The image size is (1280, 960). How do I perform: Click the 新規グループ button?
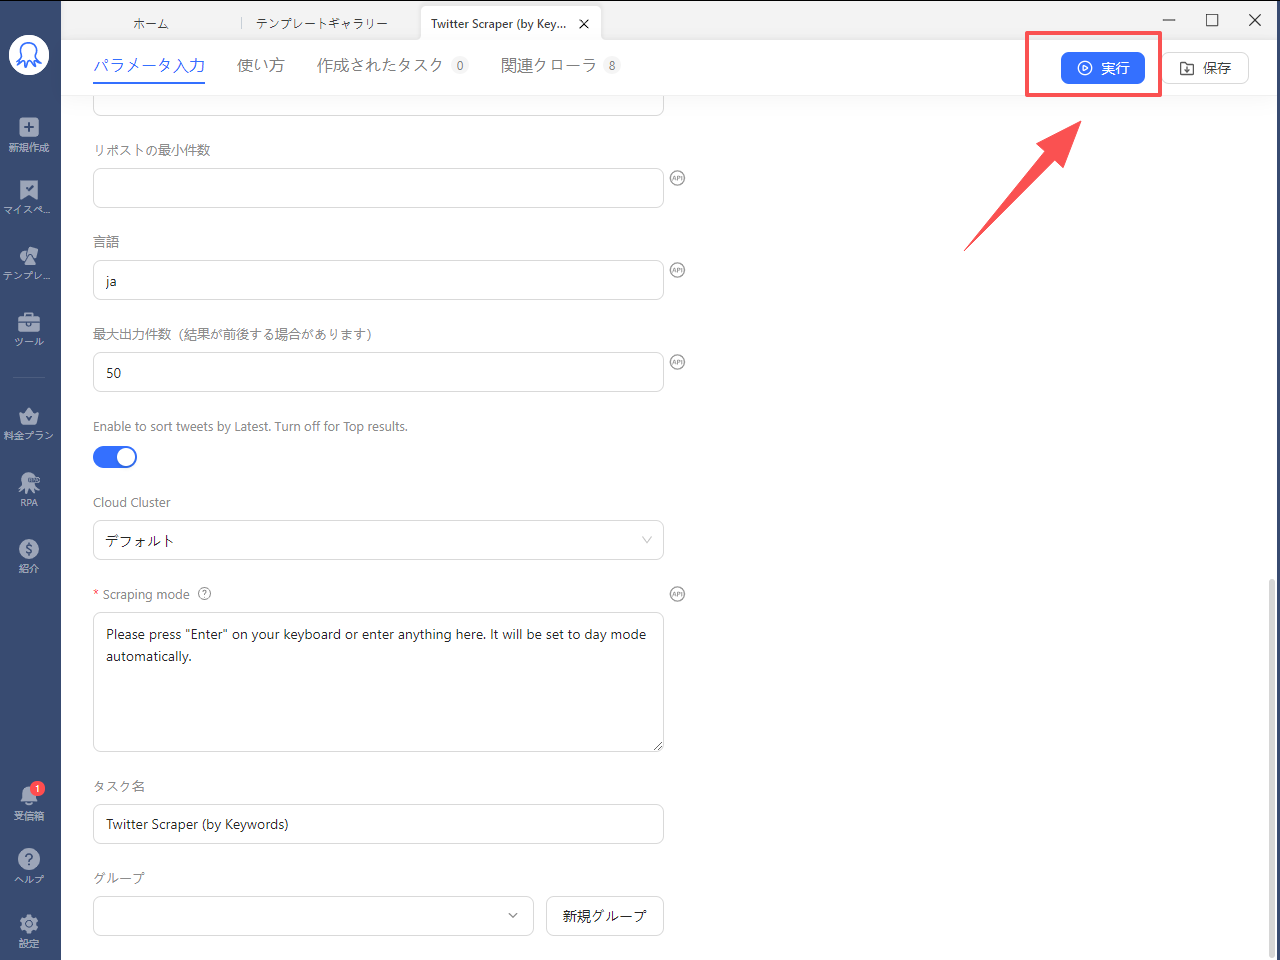pyautogui.click(x=604, y=916)
